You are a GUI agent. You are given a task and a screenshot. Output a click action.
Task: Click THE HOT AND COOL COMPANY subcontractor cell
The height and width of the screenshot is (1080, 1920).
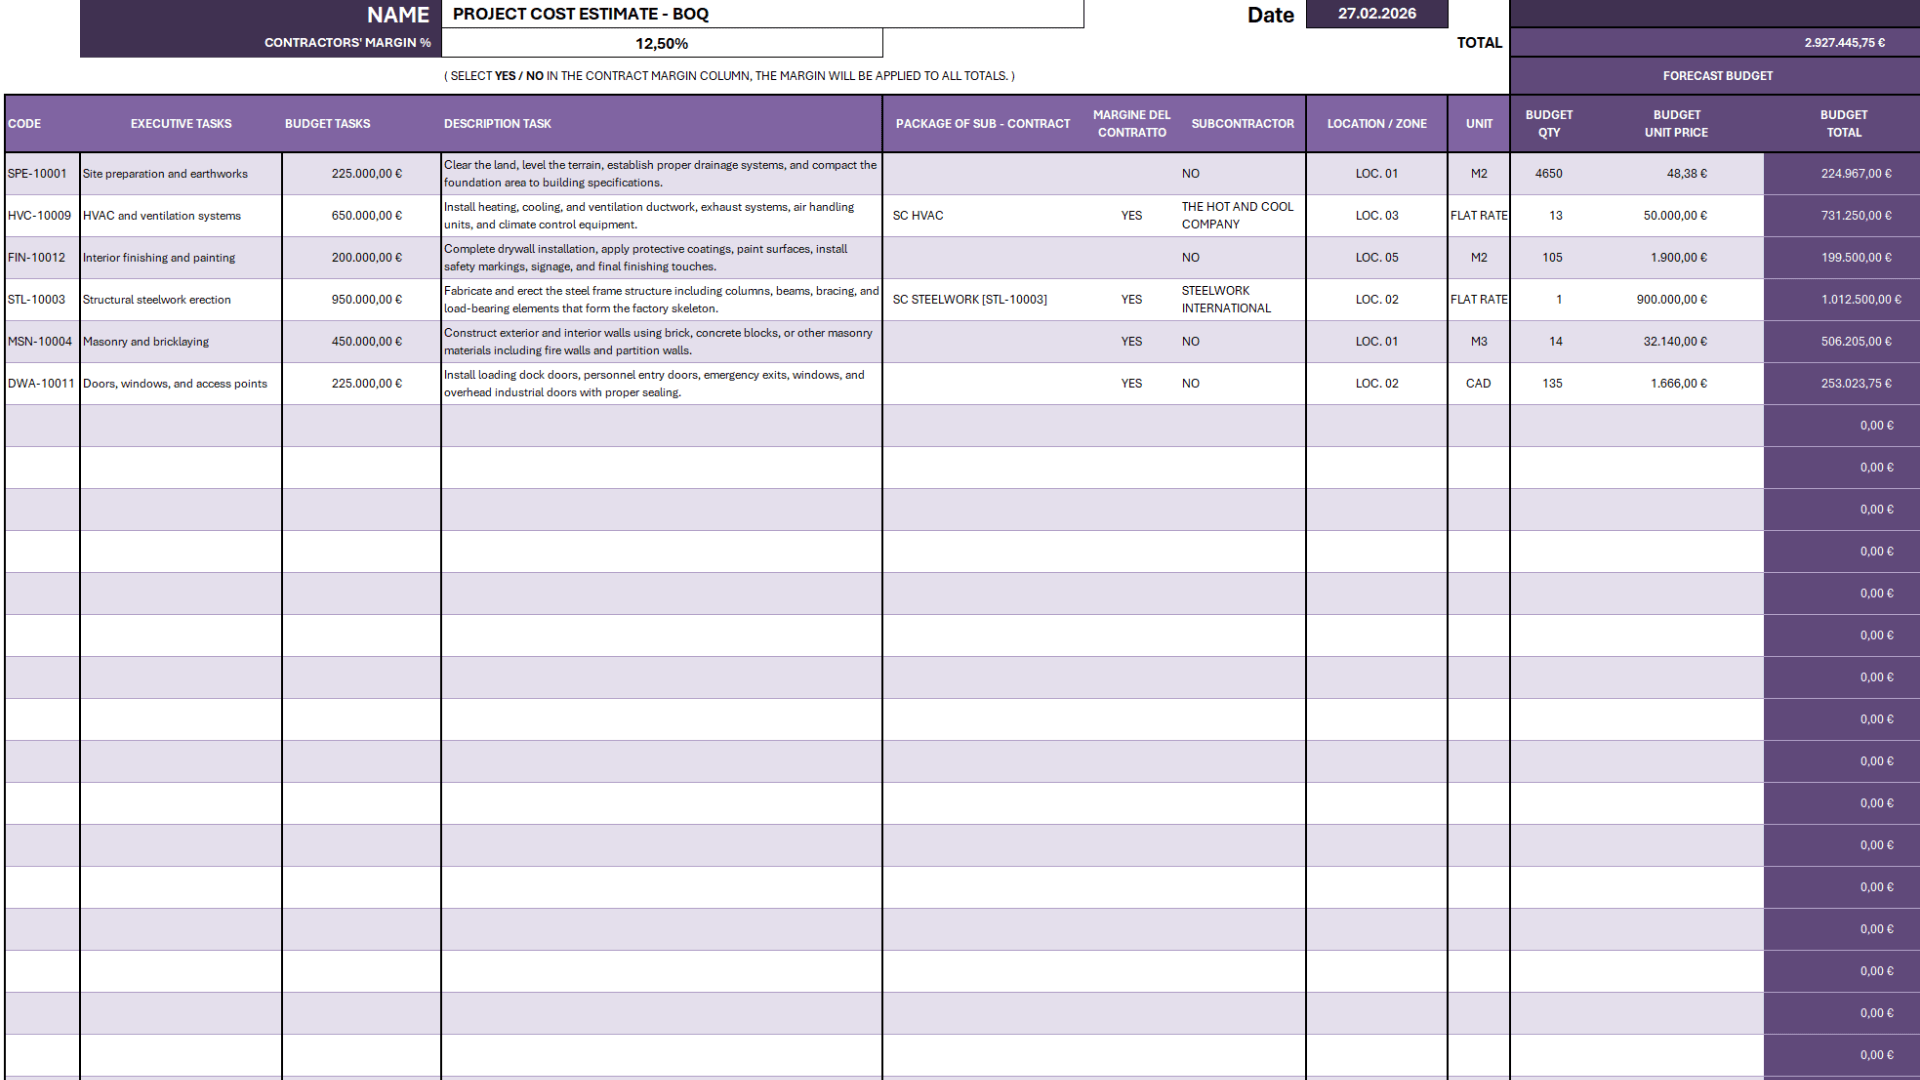pos(1237,215)
